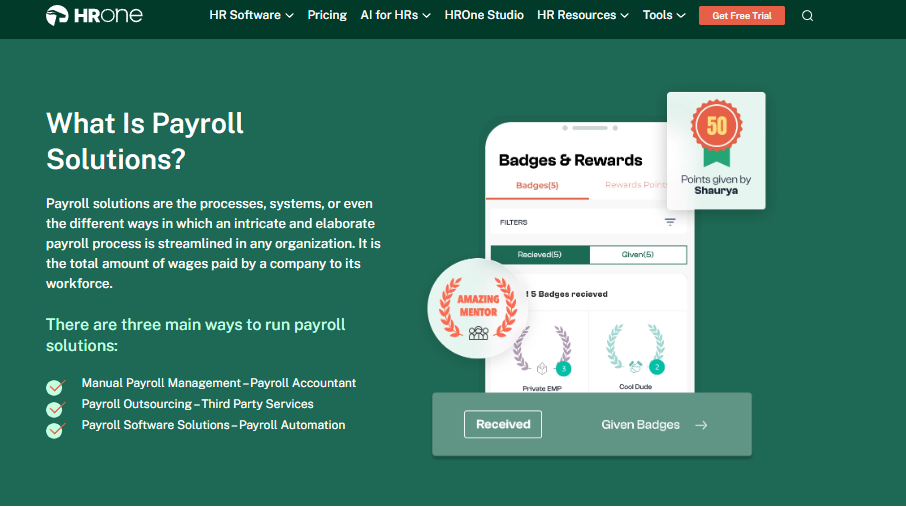Open the Pricing page
This screenshot has width=906, height=507.
coord(327,15)
